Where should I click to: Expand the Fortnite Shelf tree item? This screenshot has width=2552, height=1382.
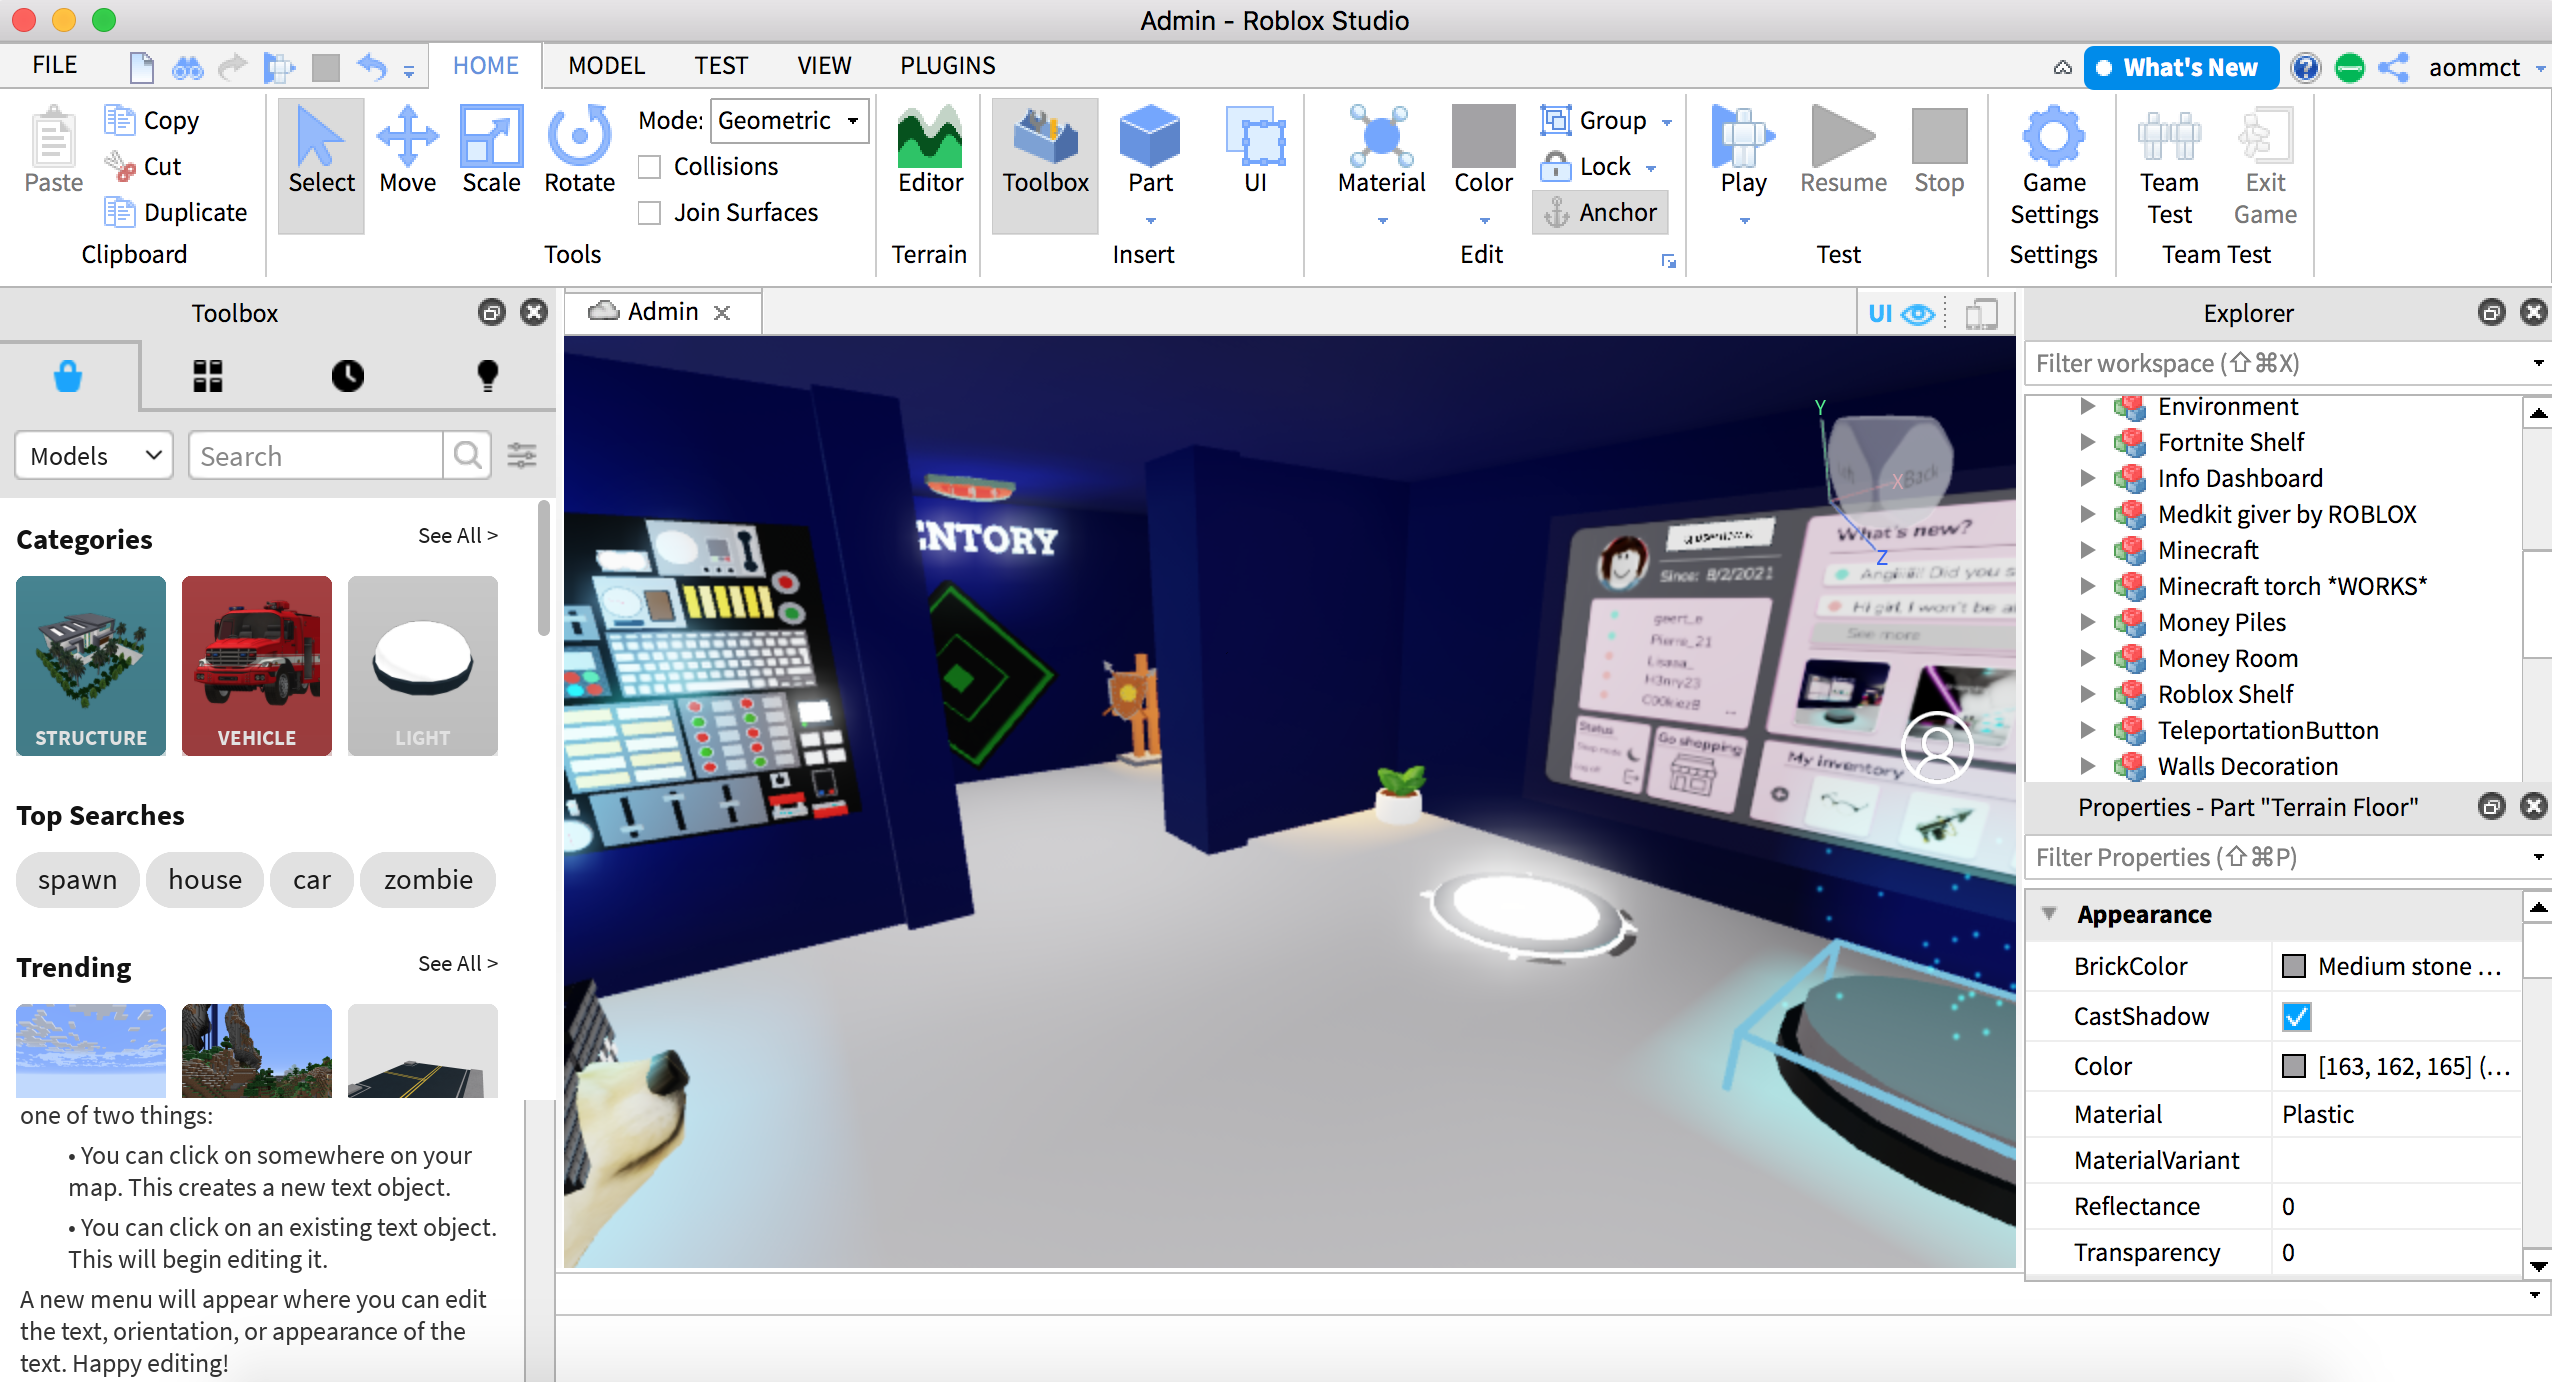pyautogui.click(x=2087, y=442)
